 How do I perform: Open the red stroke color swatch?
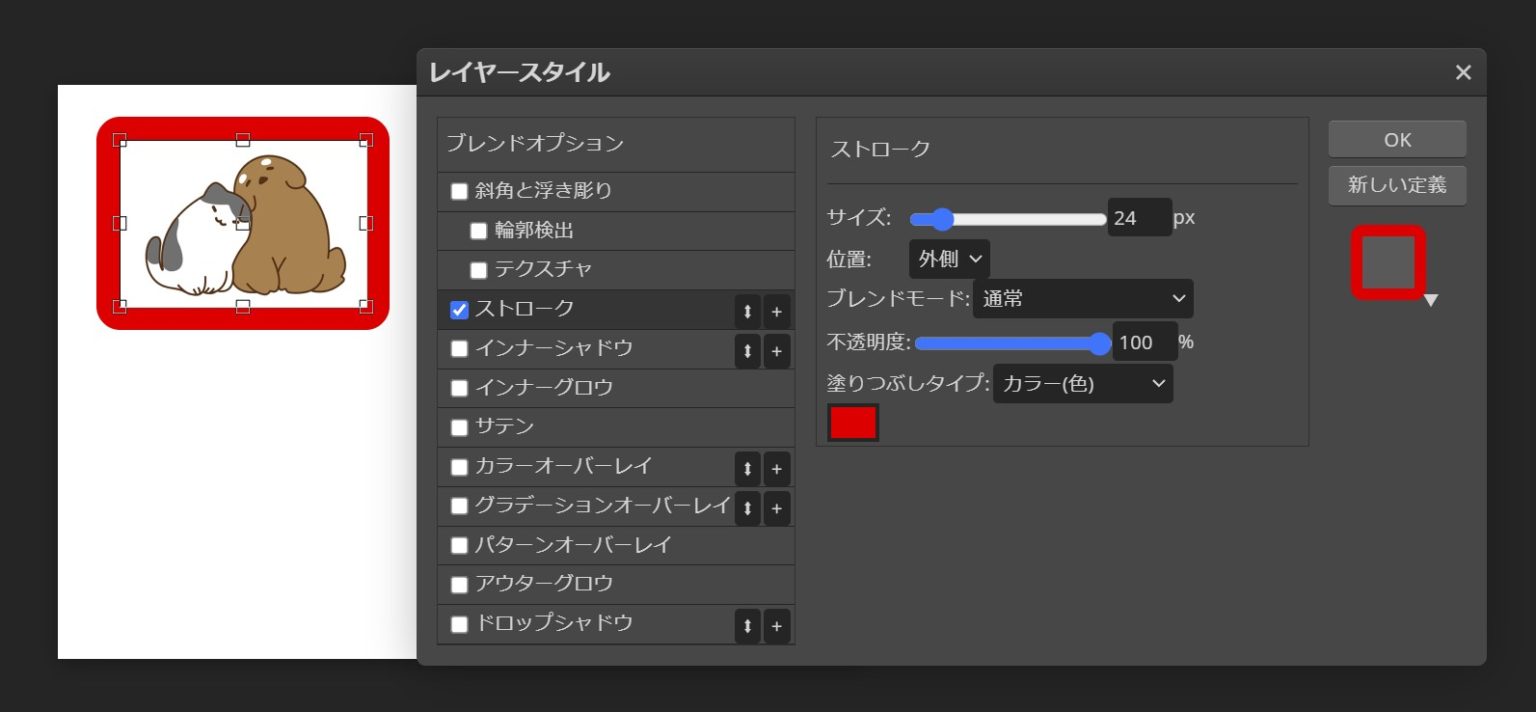pos(852,422)
